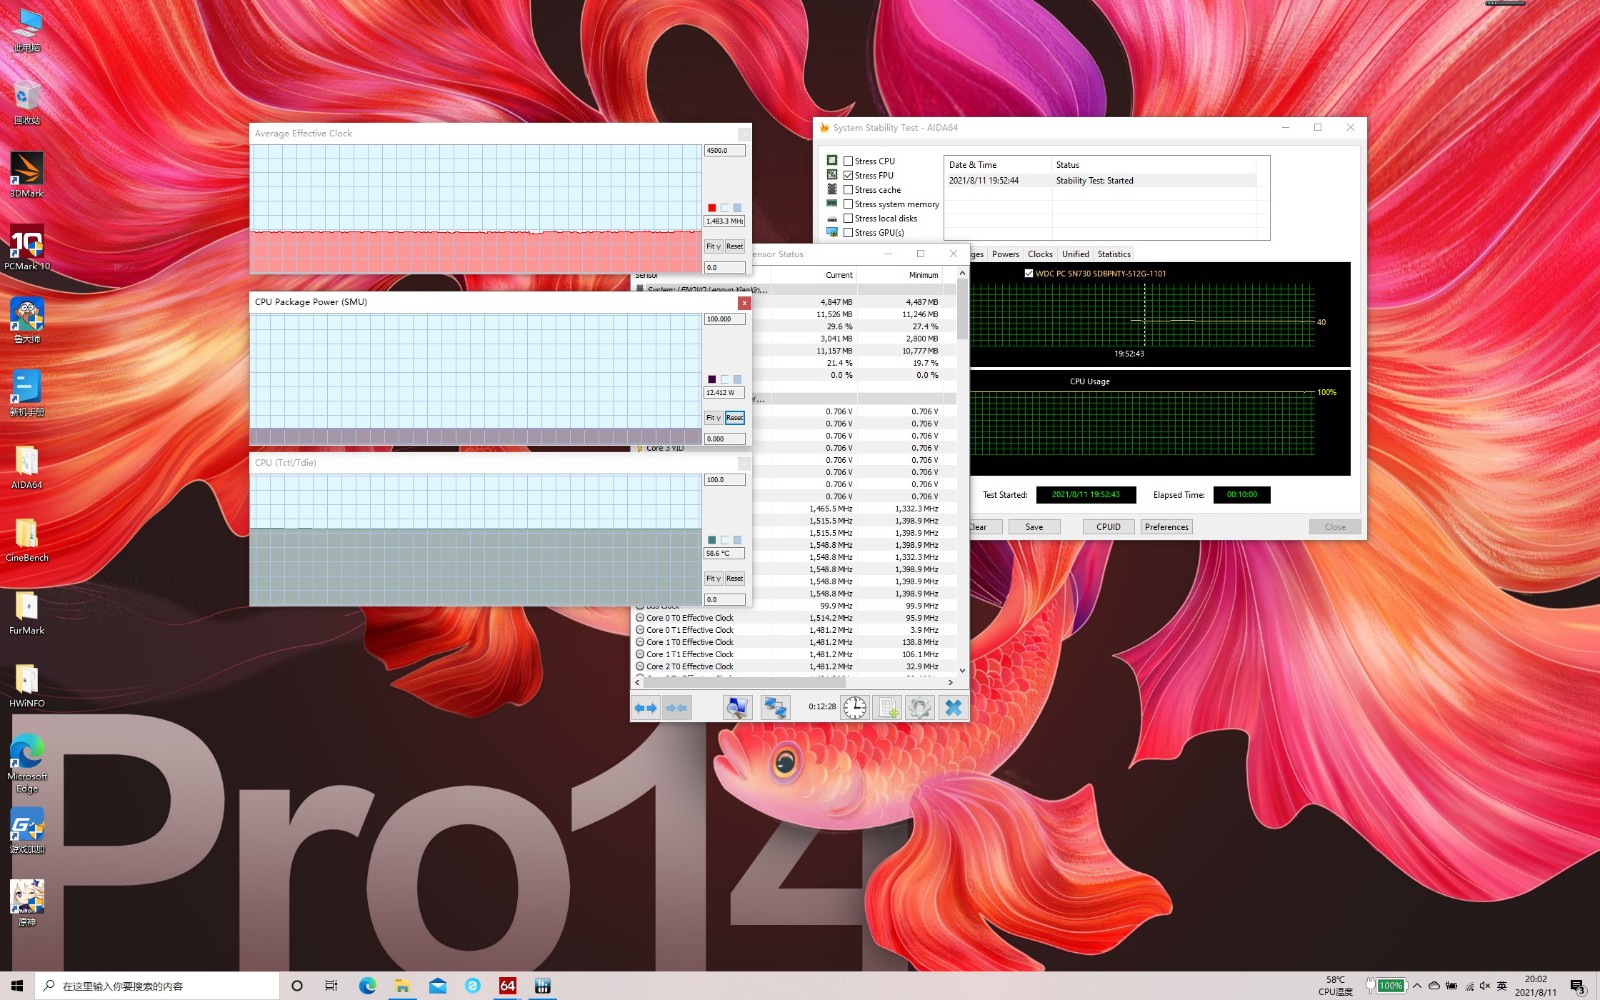Open the Recycle Bin on desktop

27,101
